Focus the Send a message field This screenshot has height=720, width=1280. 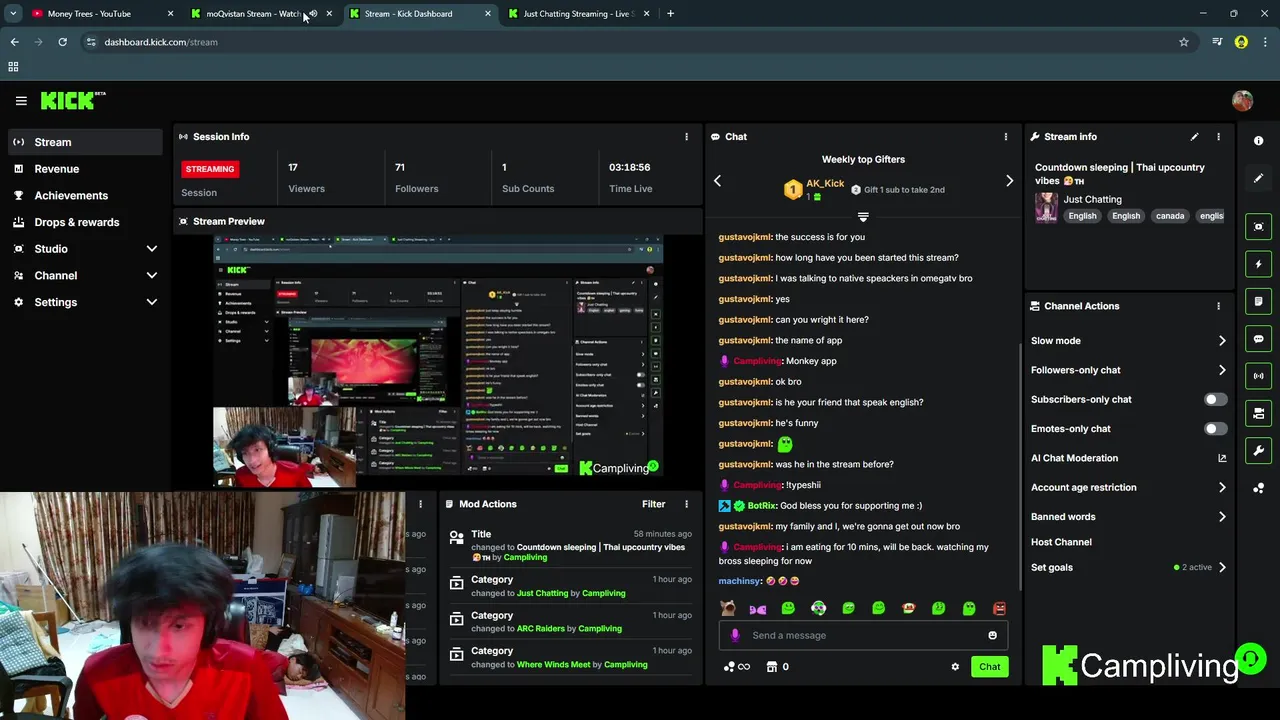click(x=863, y=635)
